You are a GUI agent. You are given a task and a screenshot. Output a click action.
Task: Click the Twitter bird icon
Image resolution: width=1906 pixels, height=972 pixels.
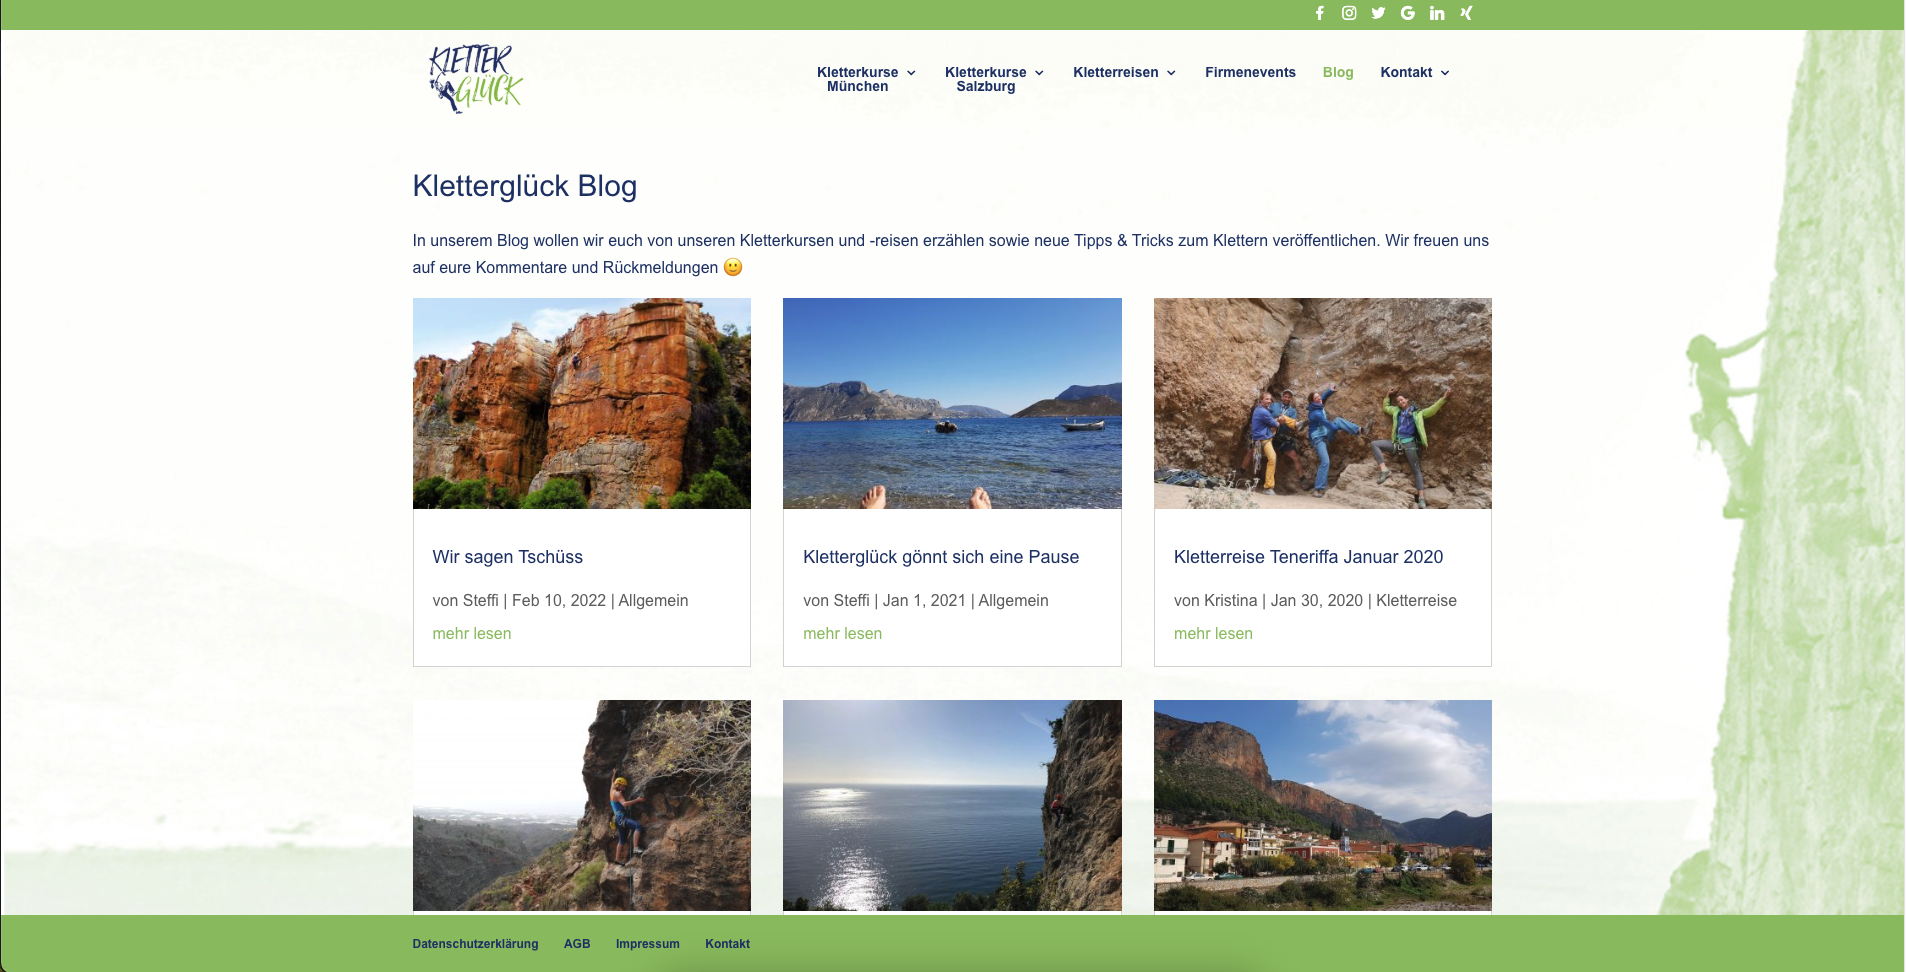(x=1378, y=13)
